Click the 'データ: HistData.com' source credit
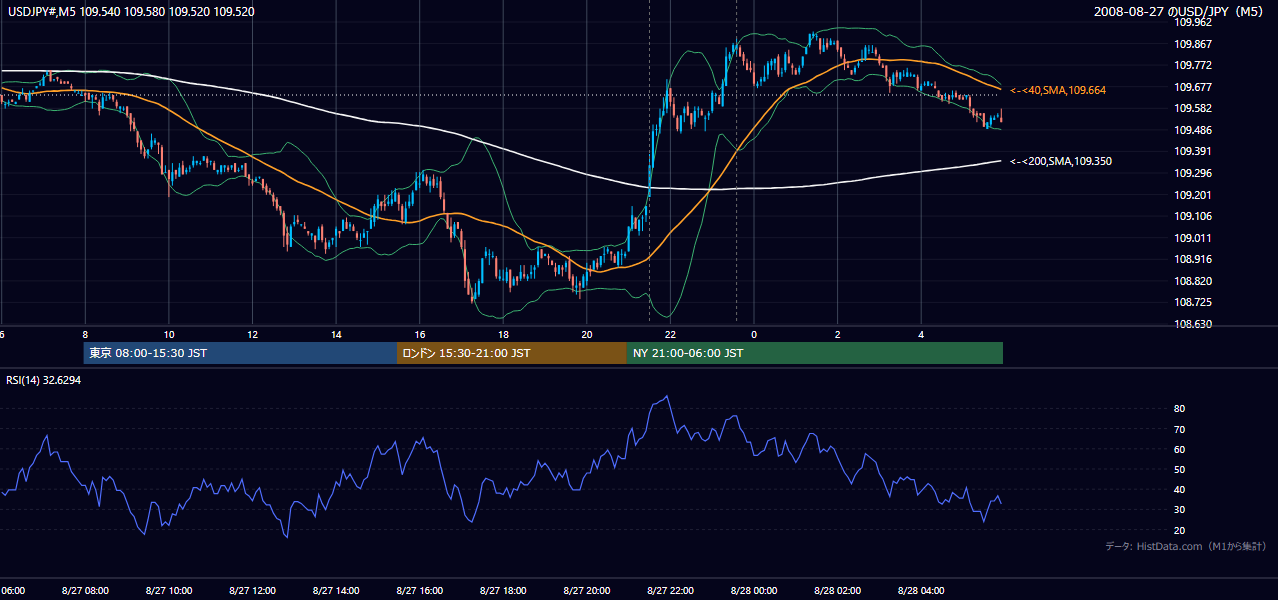Image resolution: width=1278 pixels, height=600 pixels. click(1186, 546)
